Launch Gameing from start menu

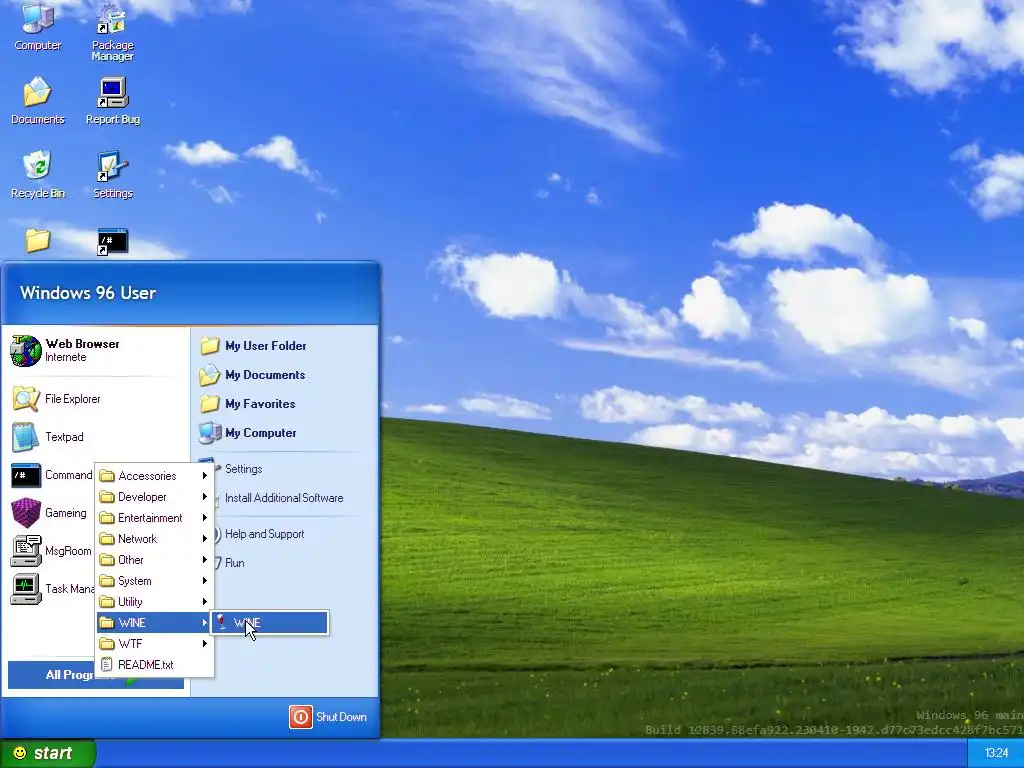pos(52,513)
